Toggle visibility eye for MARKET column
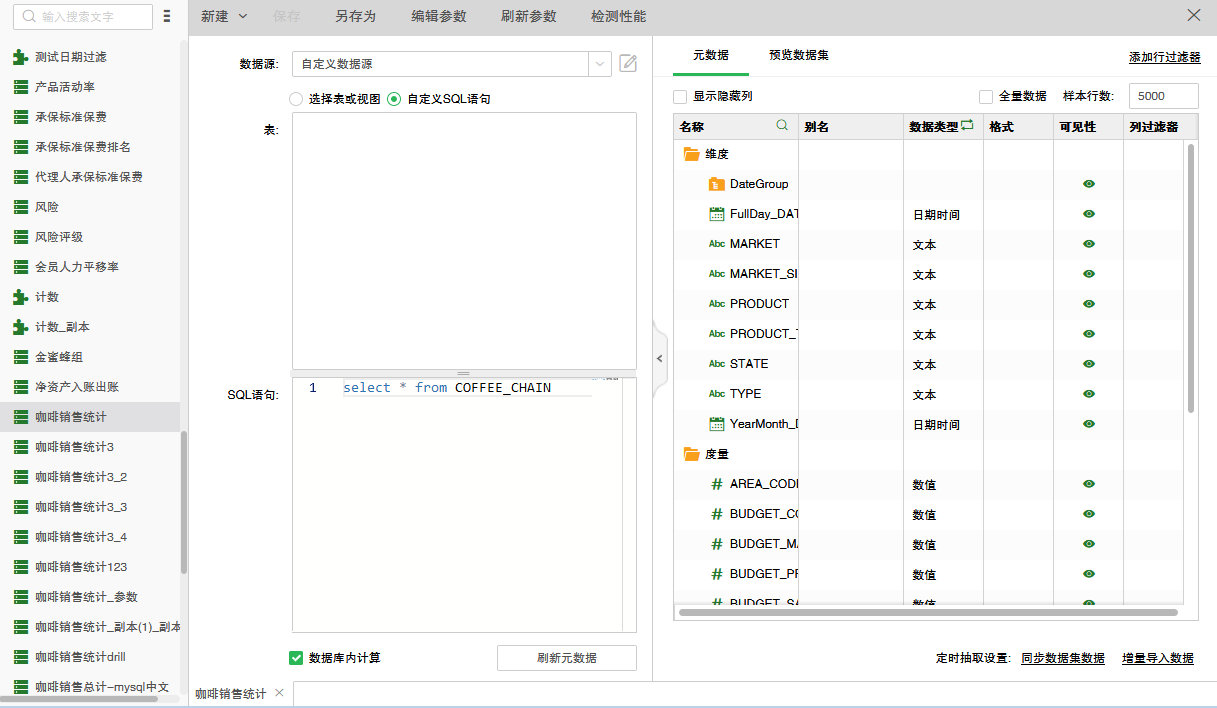 [x=1089, y=244]
